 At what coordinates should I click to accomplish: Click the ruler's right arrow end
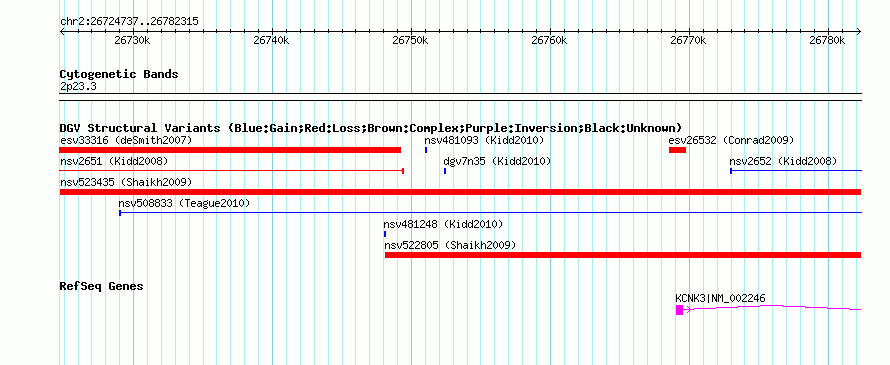859,31
